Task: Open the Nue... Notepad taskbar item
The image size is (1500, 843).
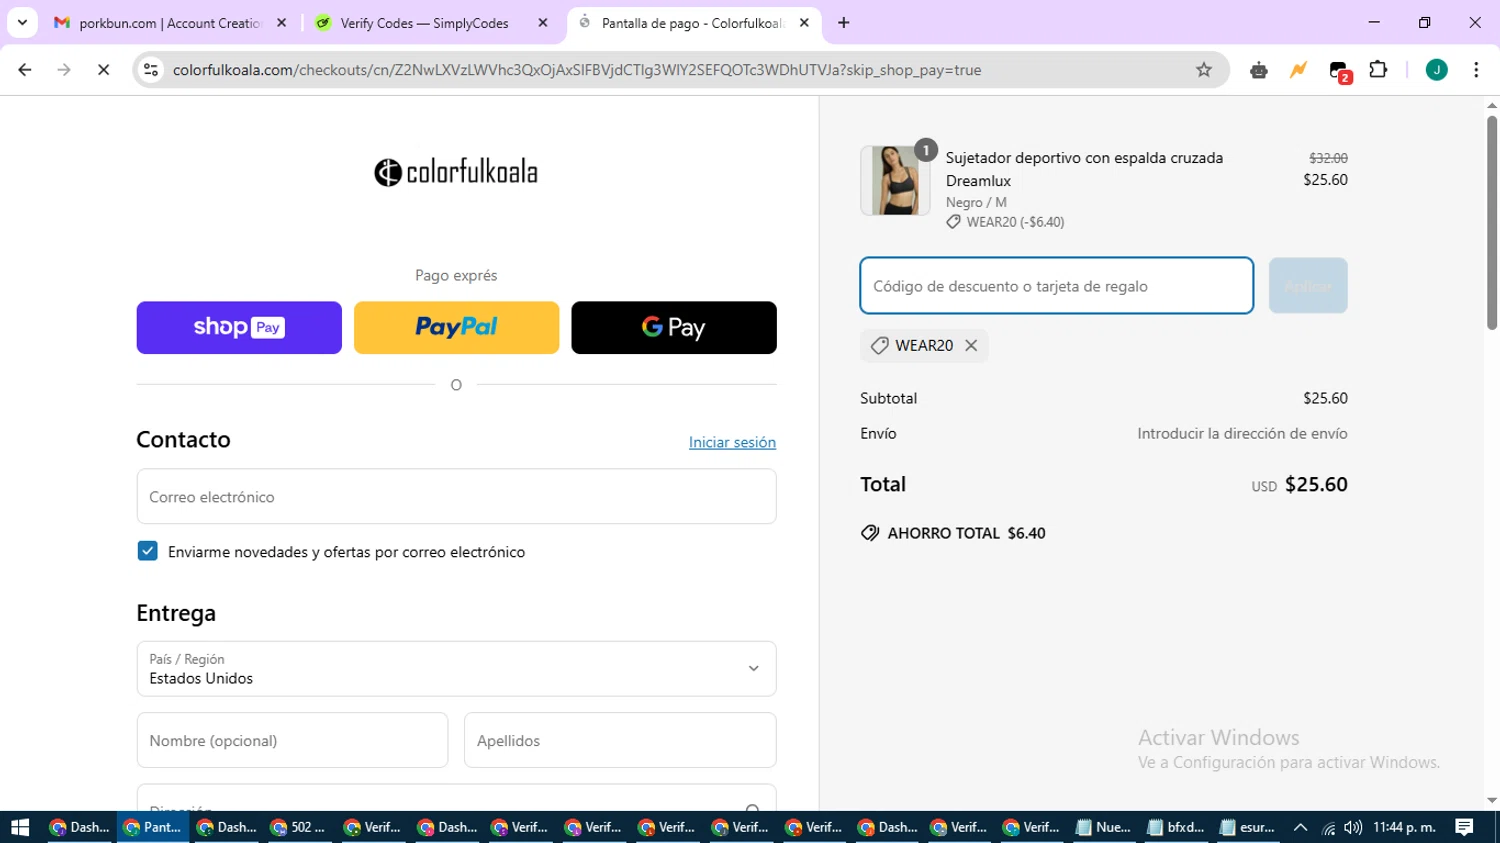Action: 1103,827
